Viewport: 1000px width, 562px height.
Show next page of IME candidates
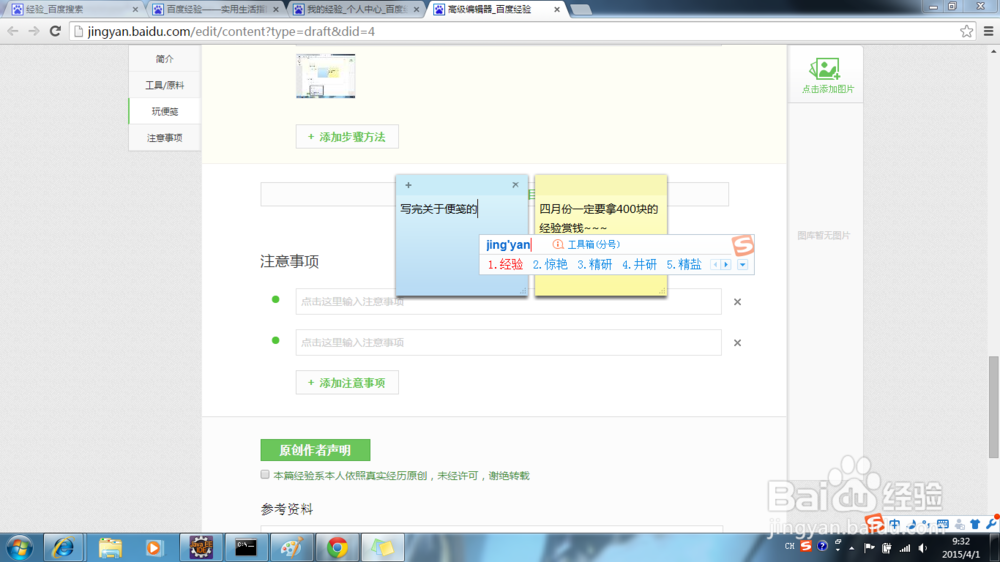(x=726, y=265)
